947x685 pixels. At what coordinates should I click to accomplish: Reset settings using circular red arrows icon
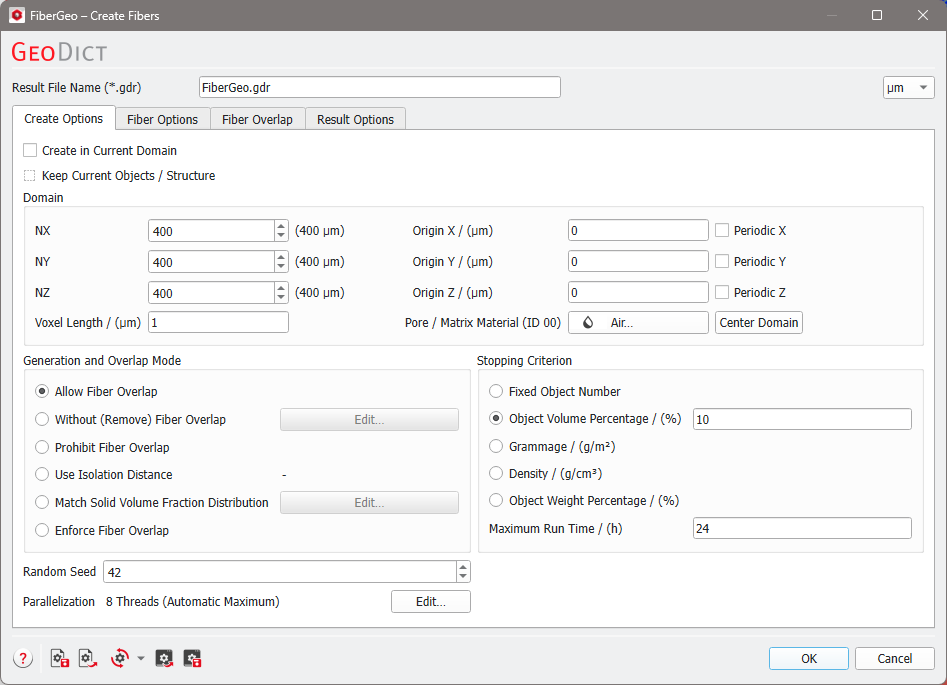(118, 658)
